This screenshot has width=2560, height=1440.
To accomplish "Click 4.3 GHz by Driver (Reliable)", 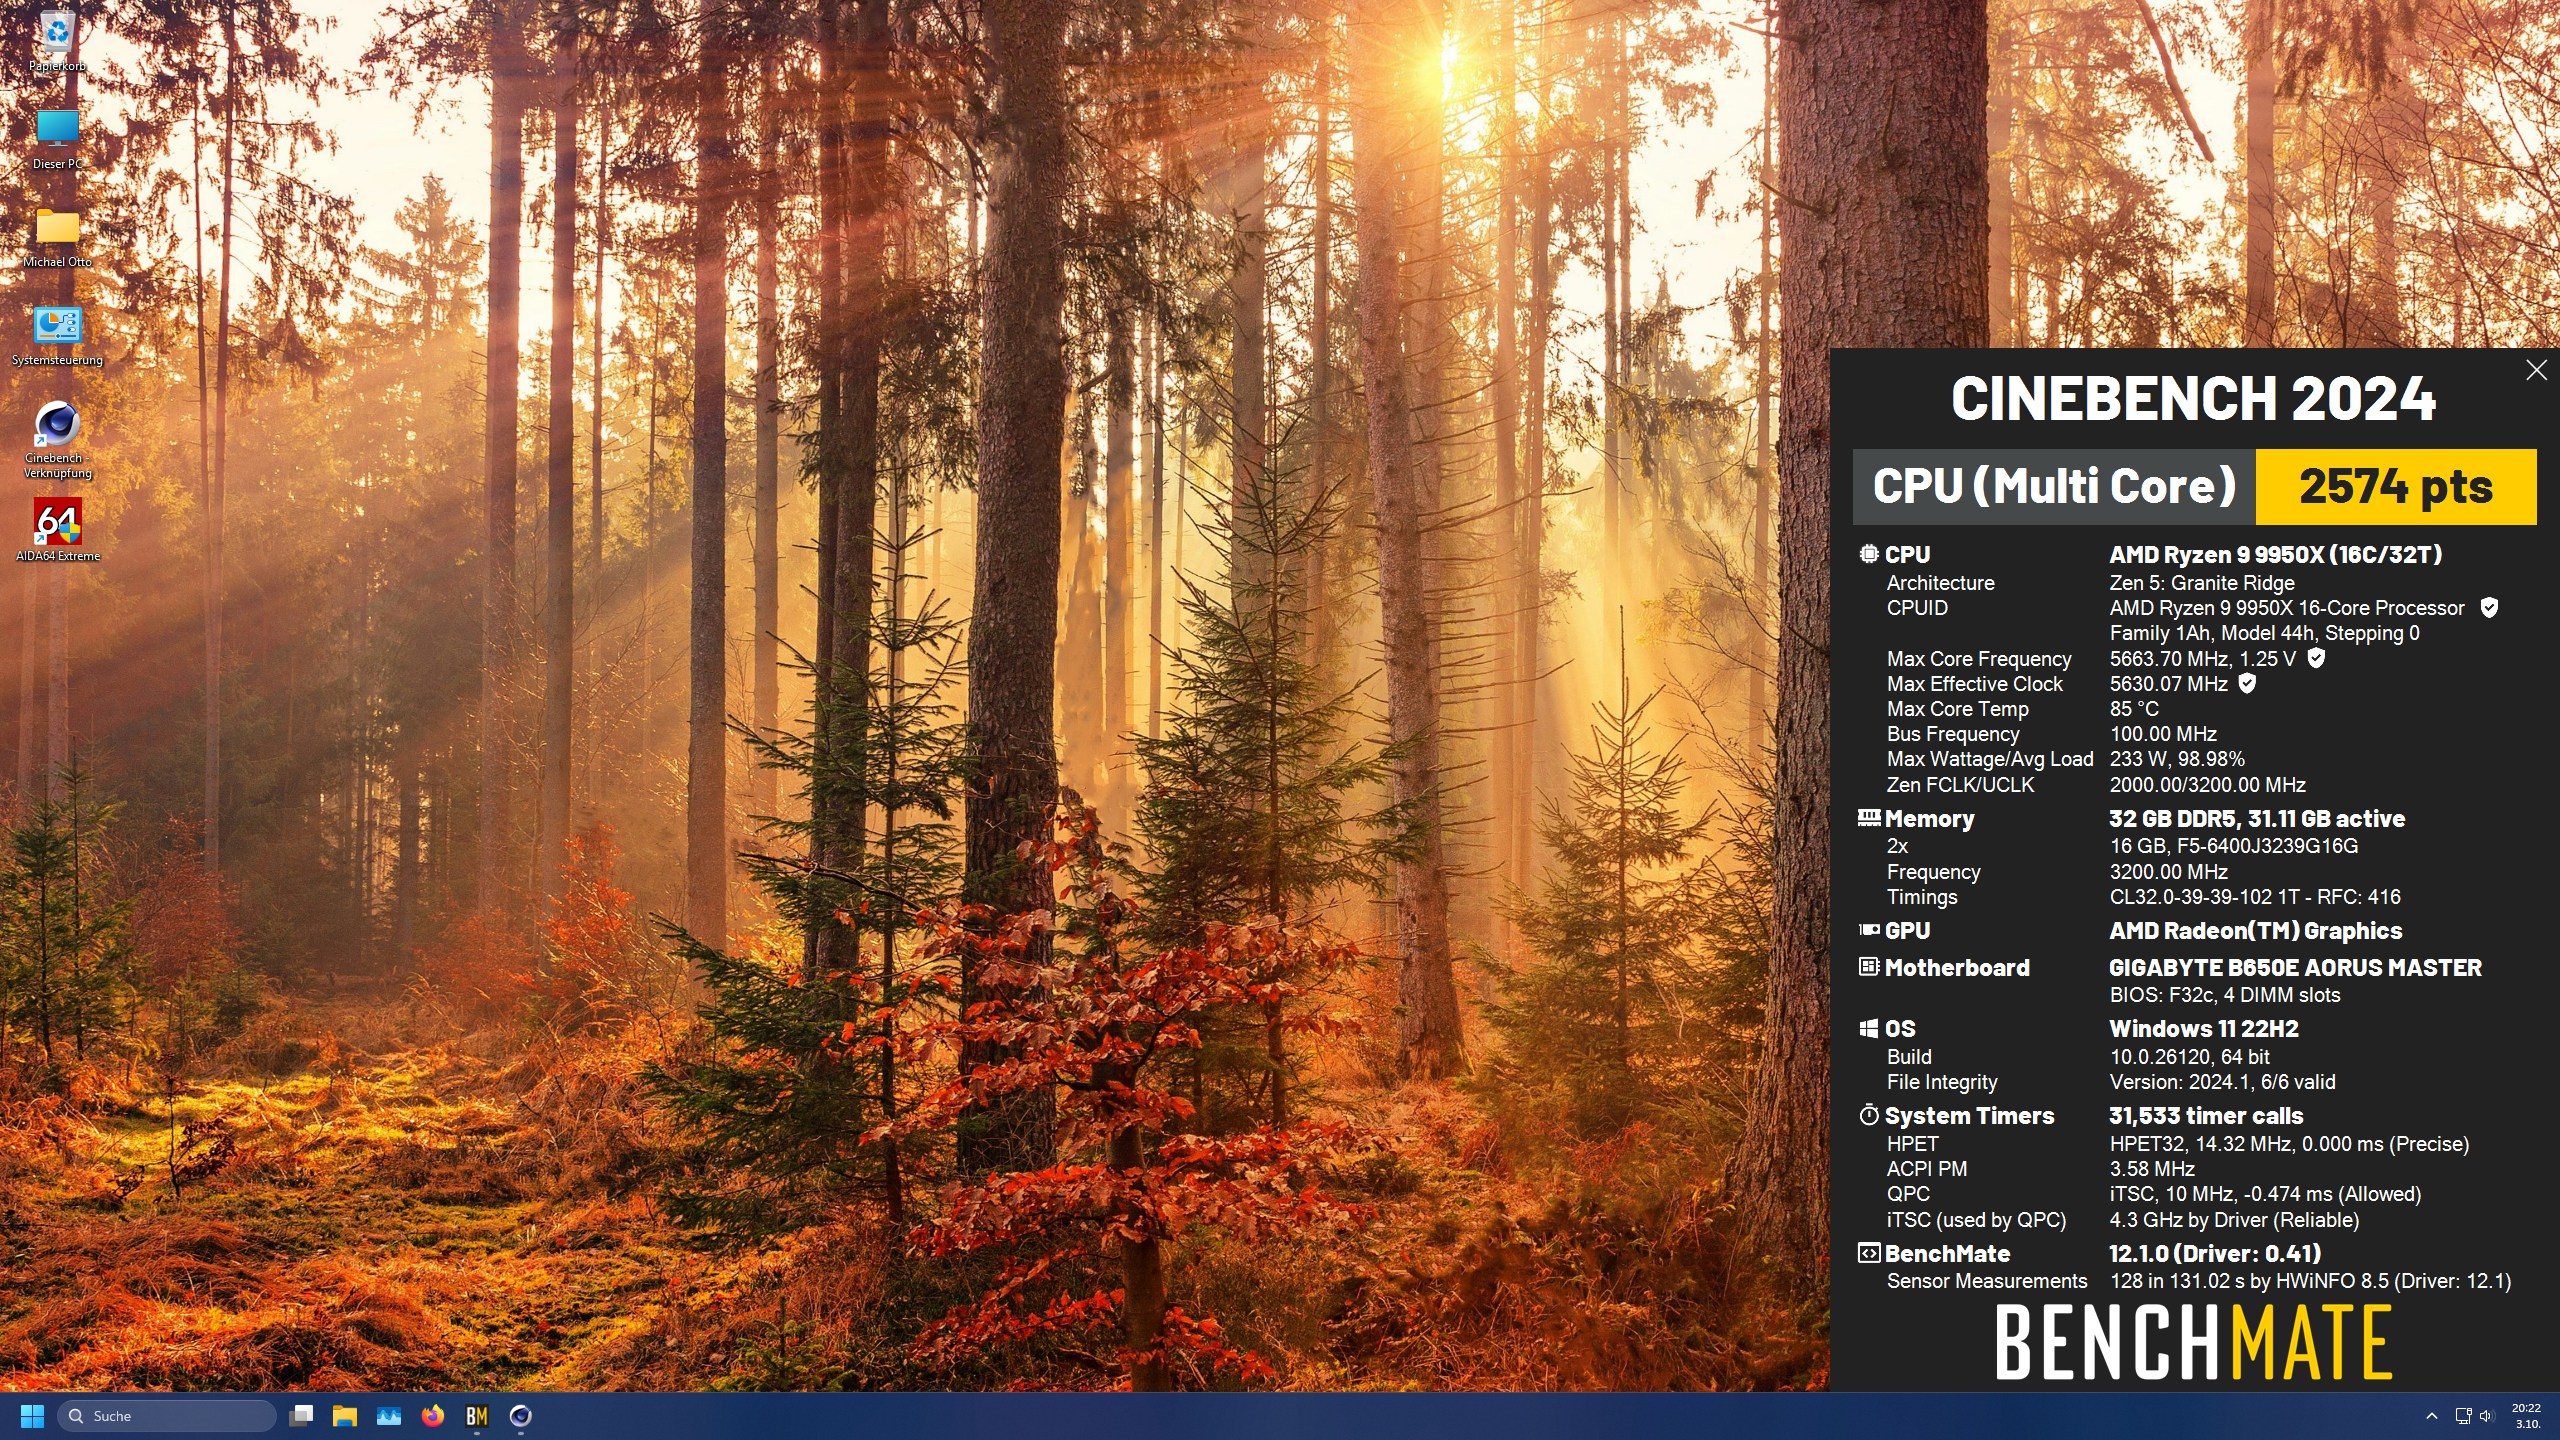I will point(2234,1220).
